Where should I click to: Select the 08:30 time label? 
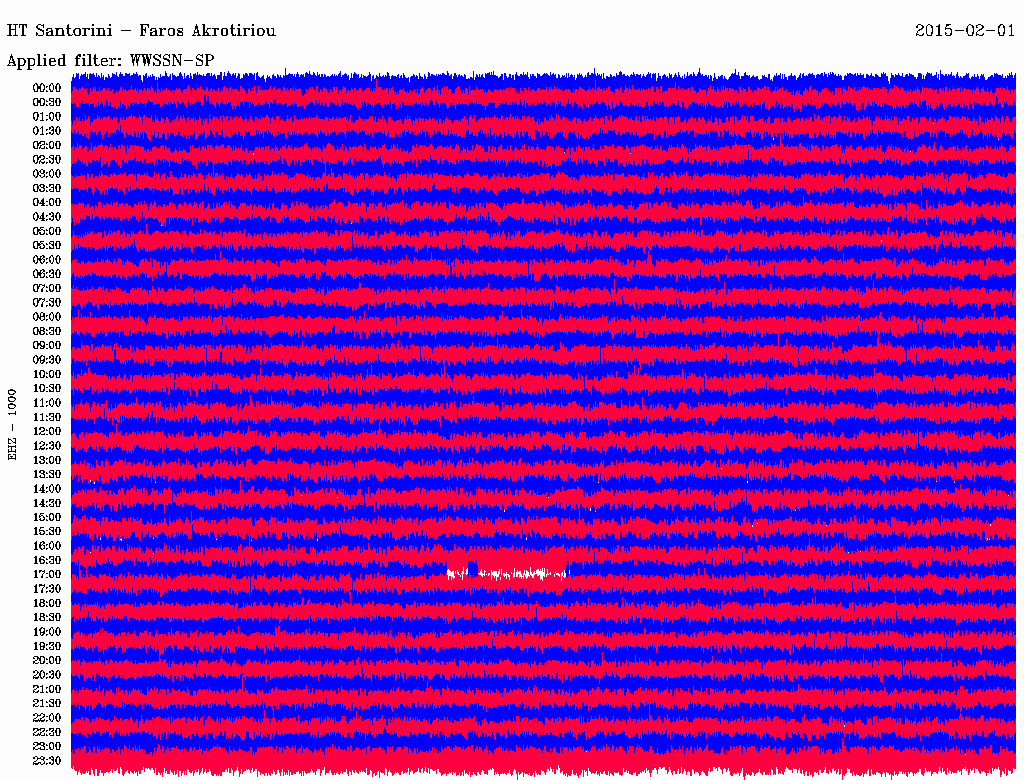(47, 331)
